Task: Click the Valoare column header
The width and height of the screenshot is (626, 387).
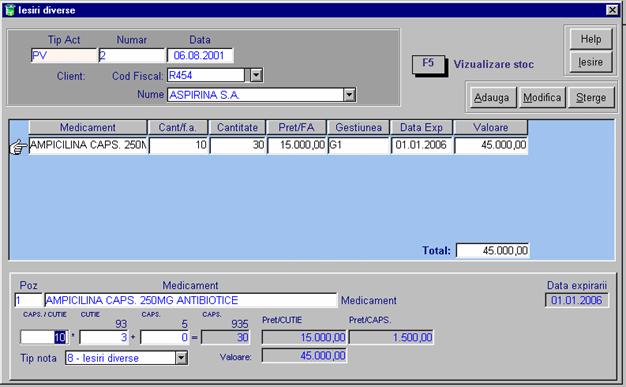Action: (x=491, y=127)
